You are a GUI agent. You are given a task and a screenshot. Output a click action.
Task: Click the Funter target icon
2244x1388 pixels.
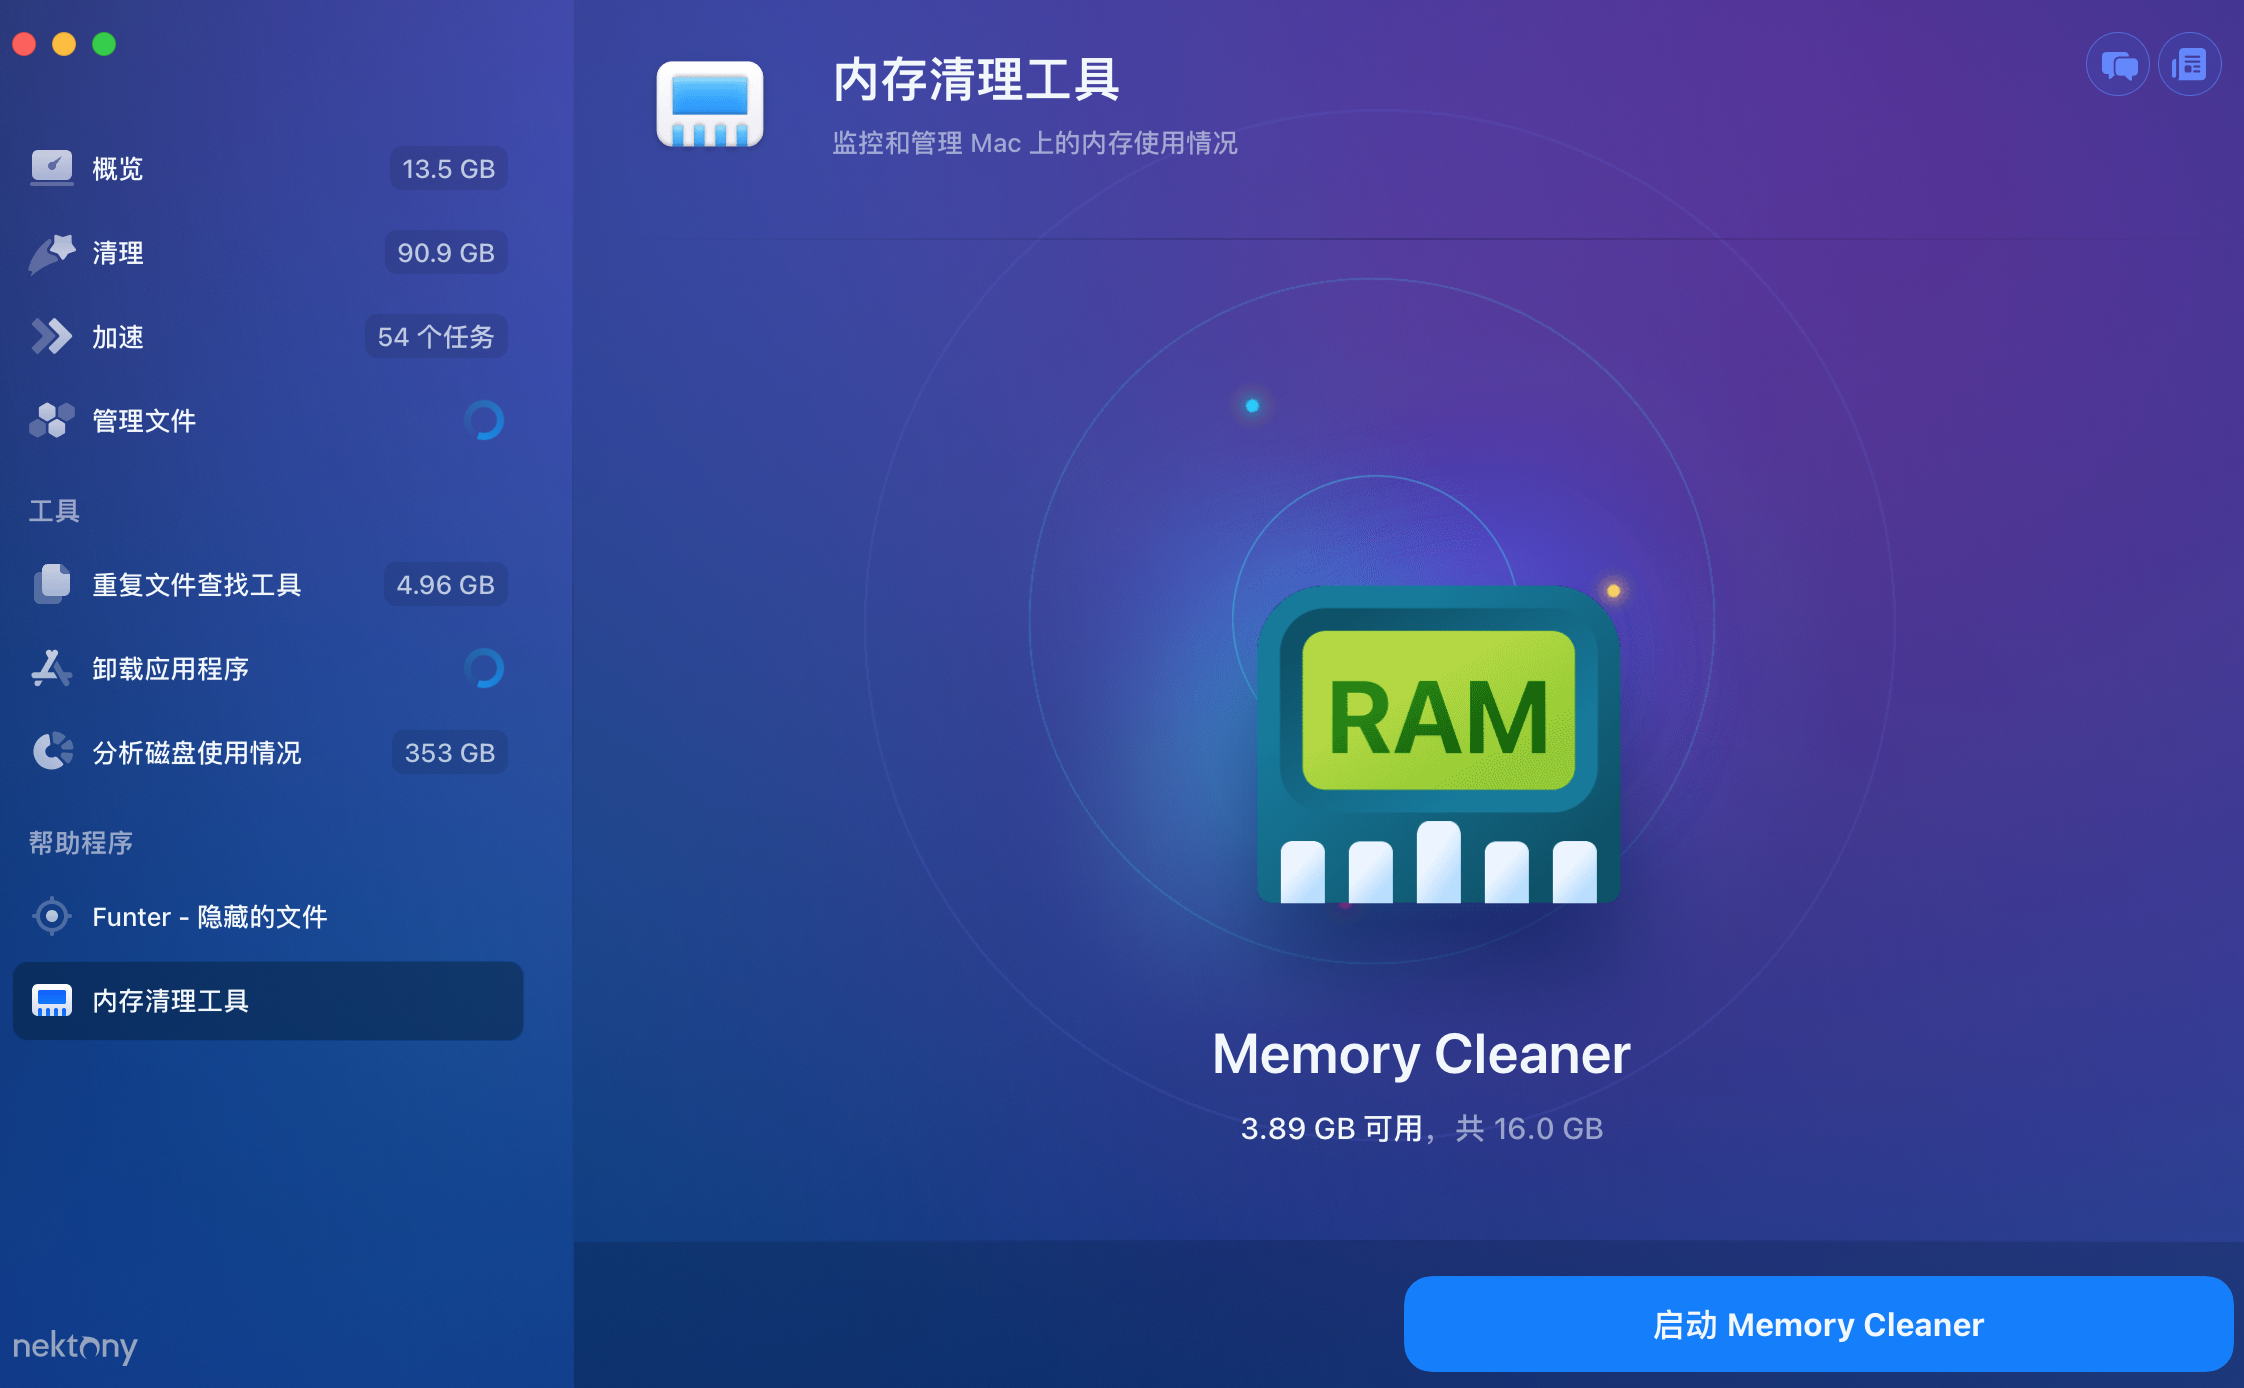(51, 916)
